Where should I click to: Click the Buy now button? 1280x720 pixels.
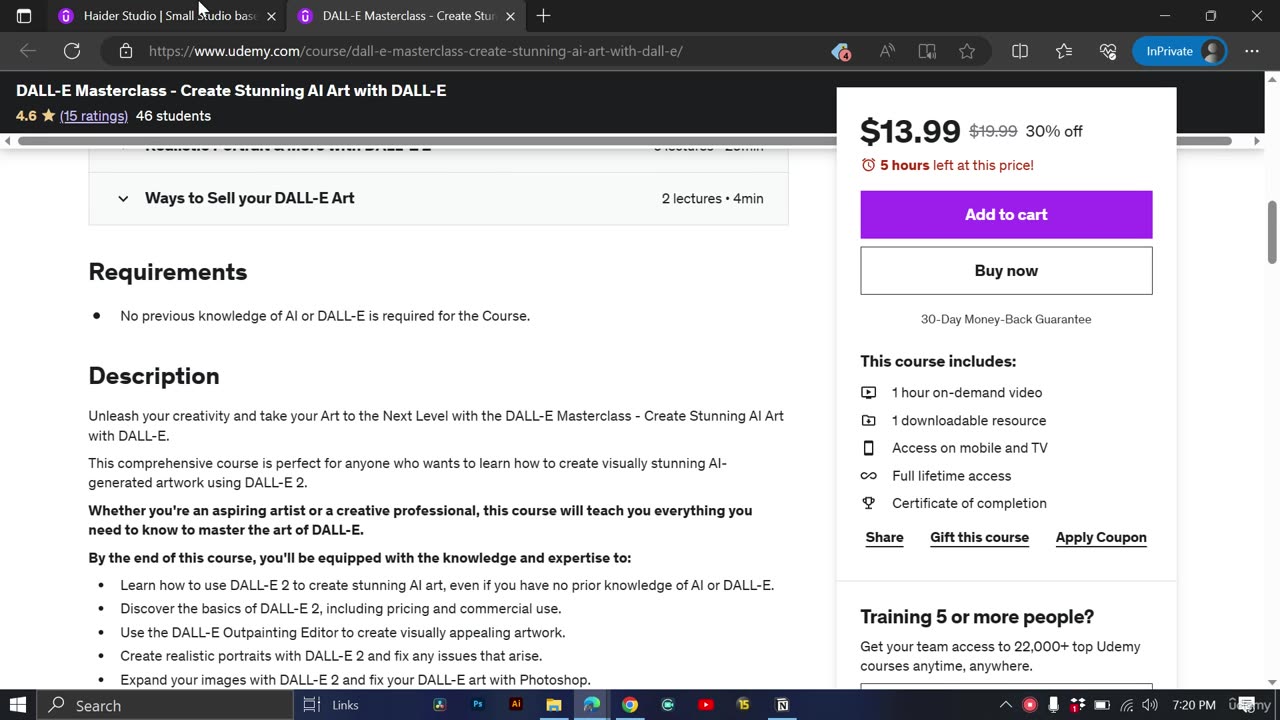tap(1006, 271)
